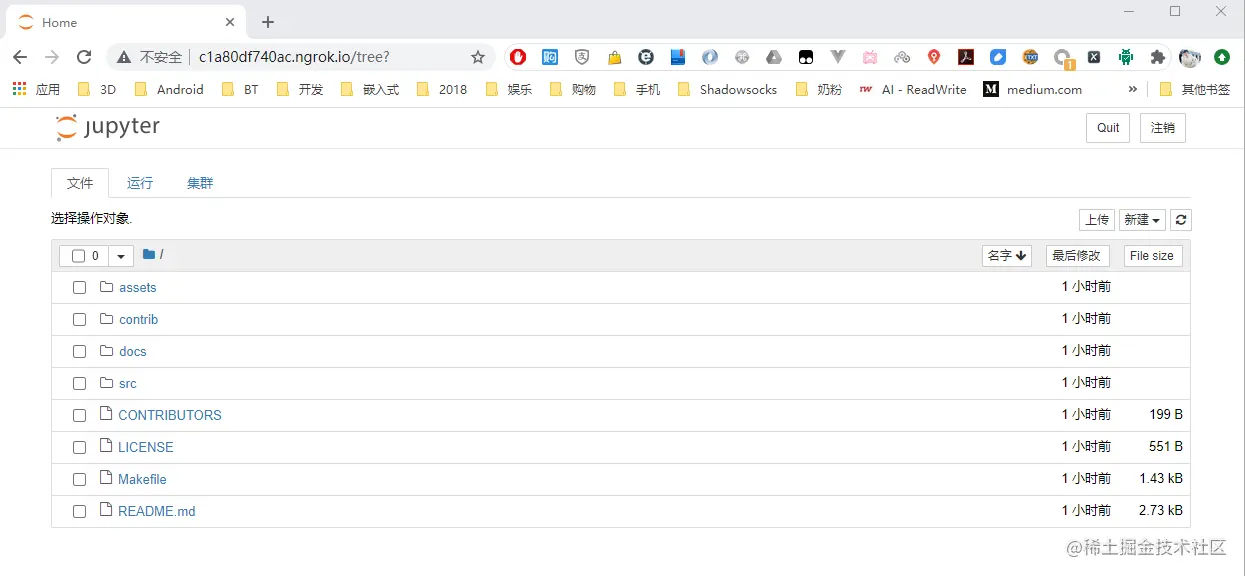The image size is (1245, 576).
Task: Open the Extensions puzzle piece menu
Action: [1158, 57]
